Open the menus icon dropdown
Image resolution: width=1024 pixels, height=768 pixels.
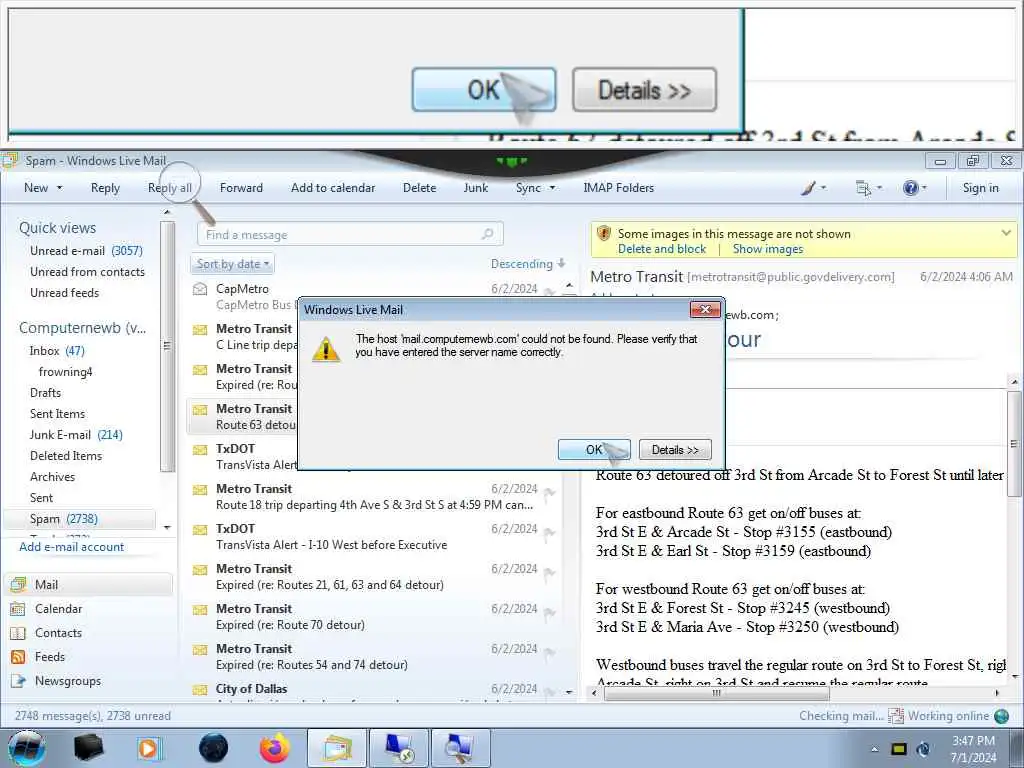(x=869, y=188)
